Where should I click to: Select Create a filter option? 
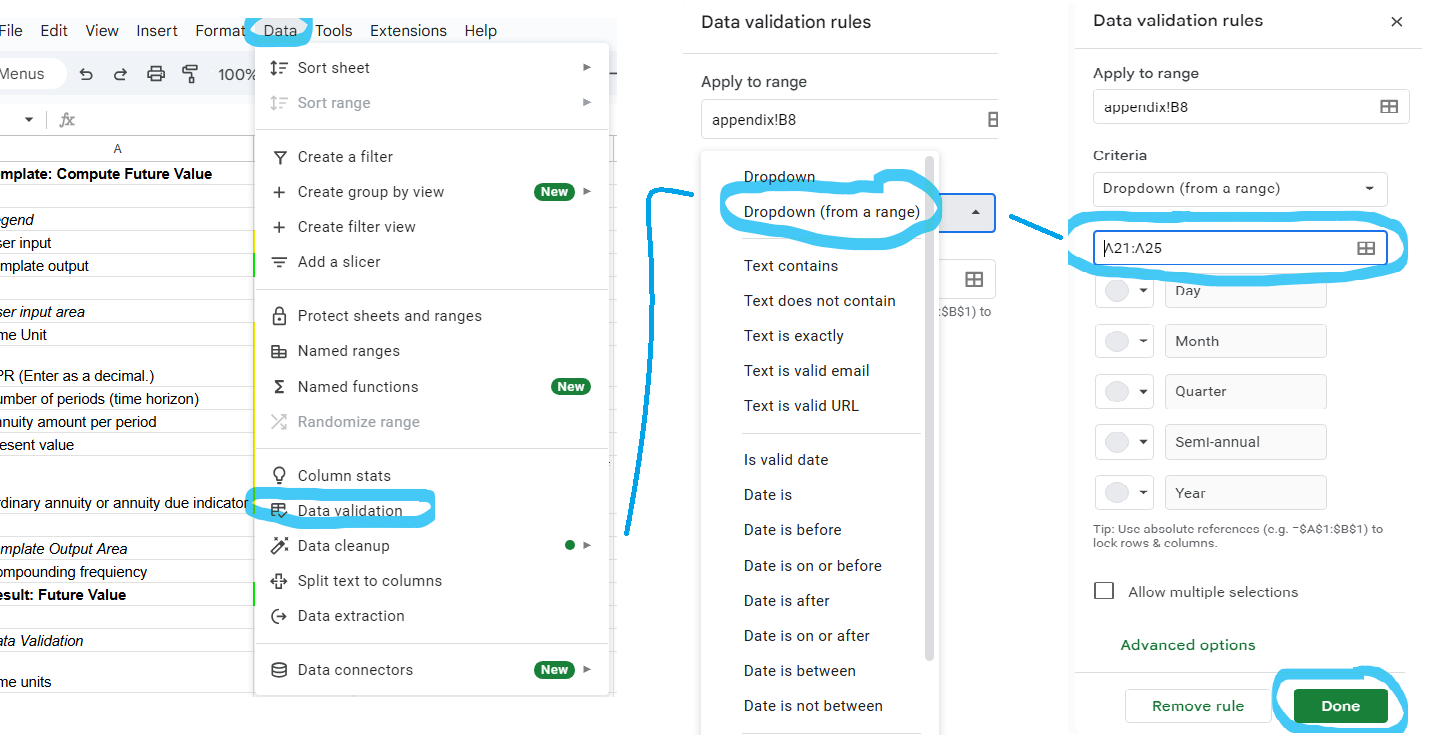click(345, 157)
